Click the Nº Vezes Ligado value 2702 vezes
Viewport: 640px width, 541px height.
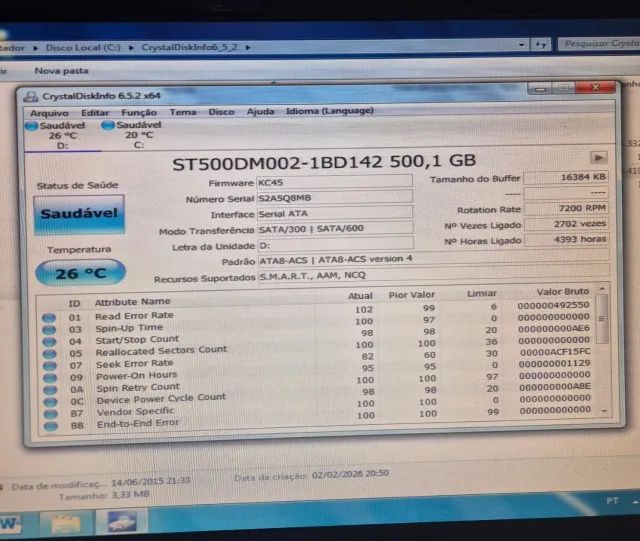(x=567, y=224)
